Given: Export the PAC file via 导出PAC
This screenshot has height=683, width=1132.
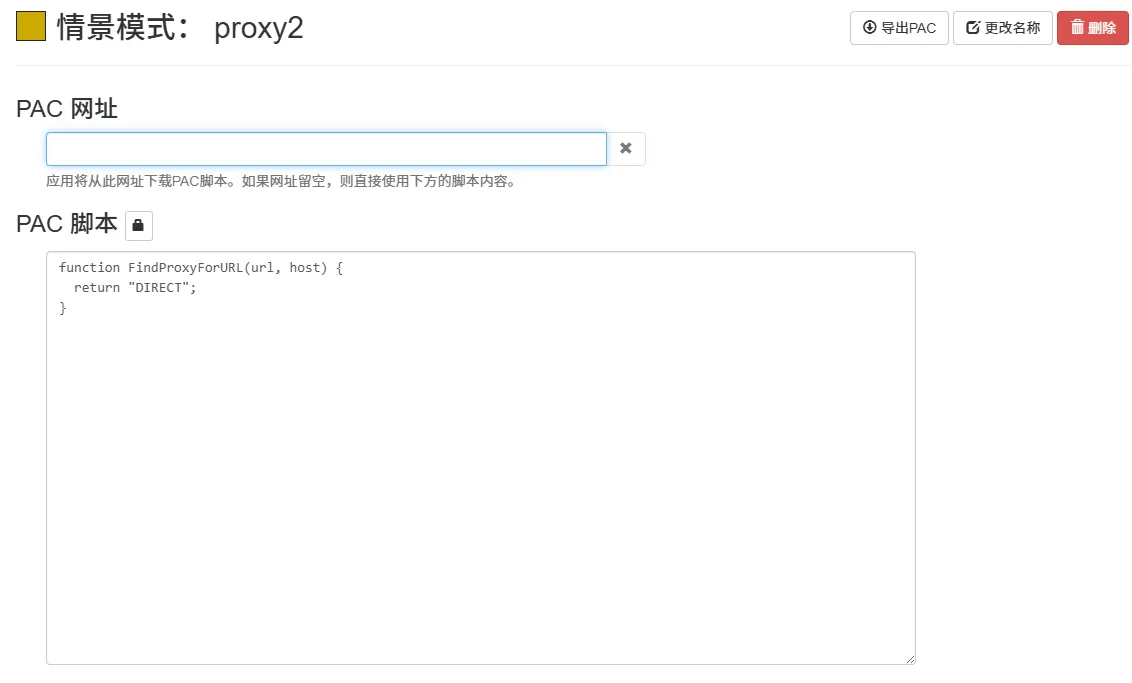Looking at the screenshot, I should (898, 28).
